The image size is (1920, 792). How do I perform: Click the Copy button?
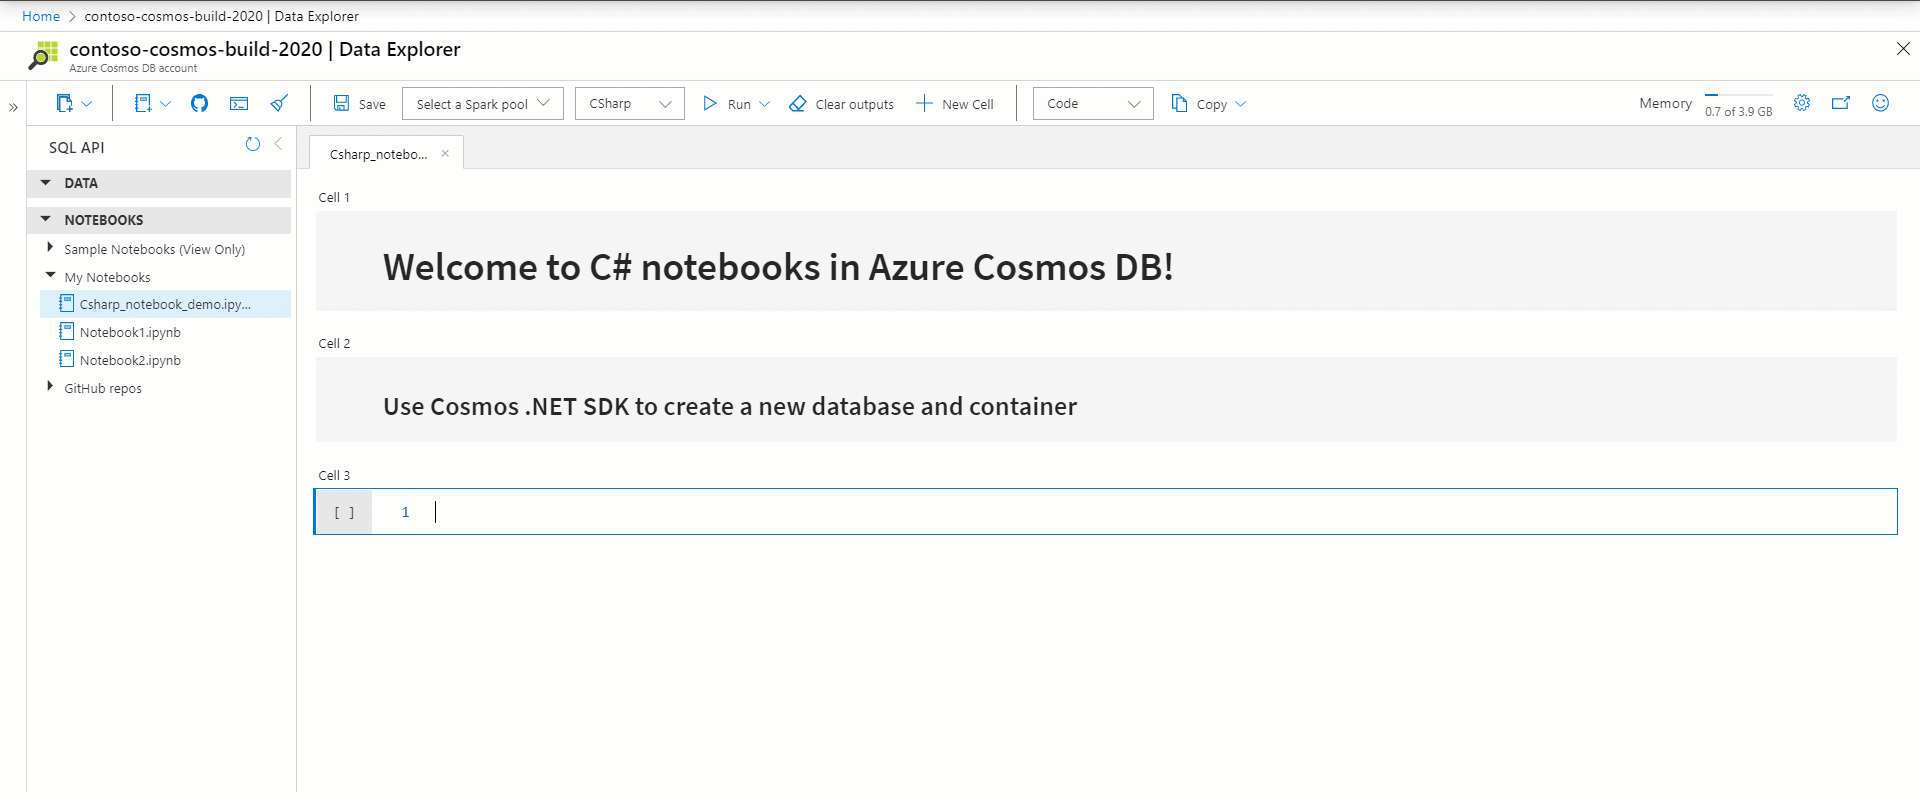(1199, 104)
